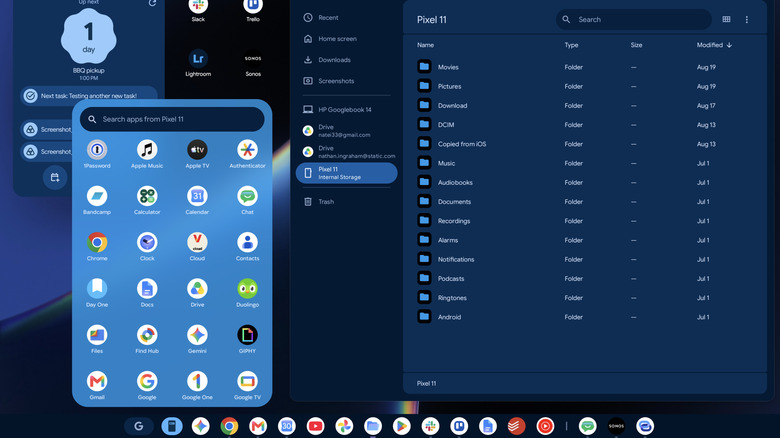Image resolution: width=780 pixels, height=438 pixels.
Task: Open the Movies folder
Action: pos(585,67)
